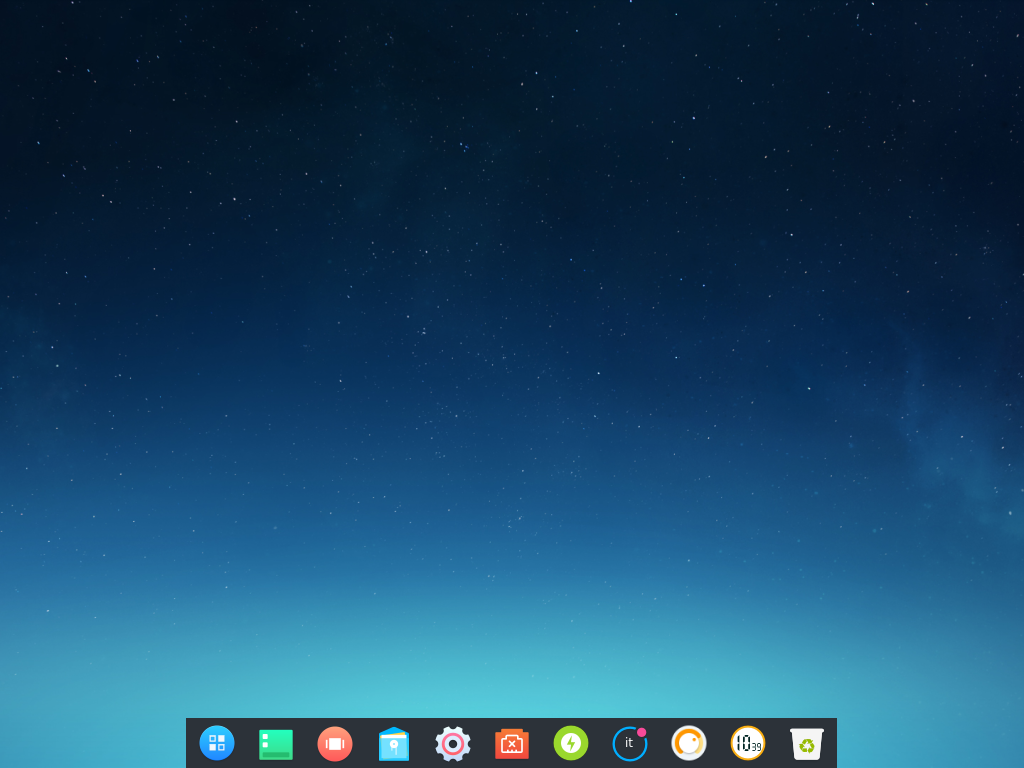This screenshot has width=1024, height=768.
Task: Click dock padding right of the Trash
Action: click(831, 744)
